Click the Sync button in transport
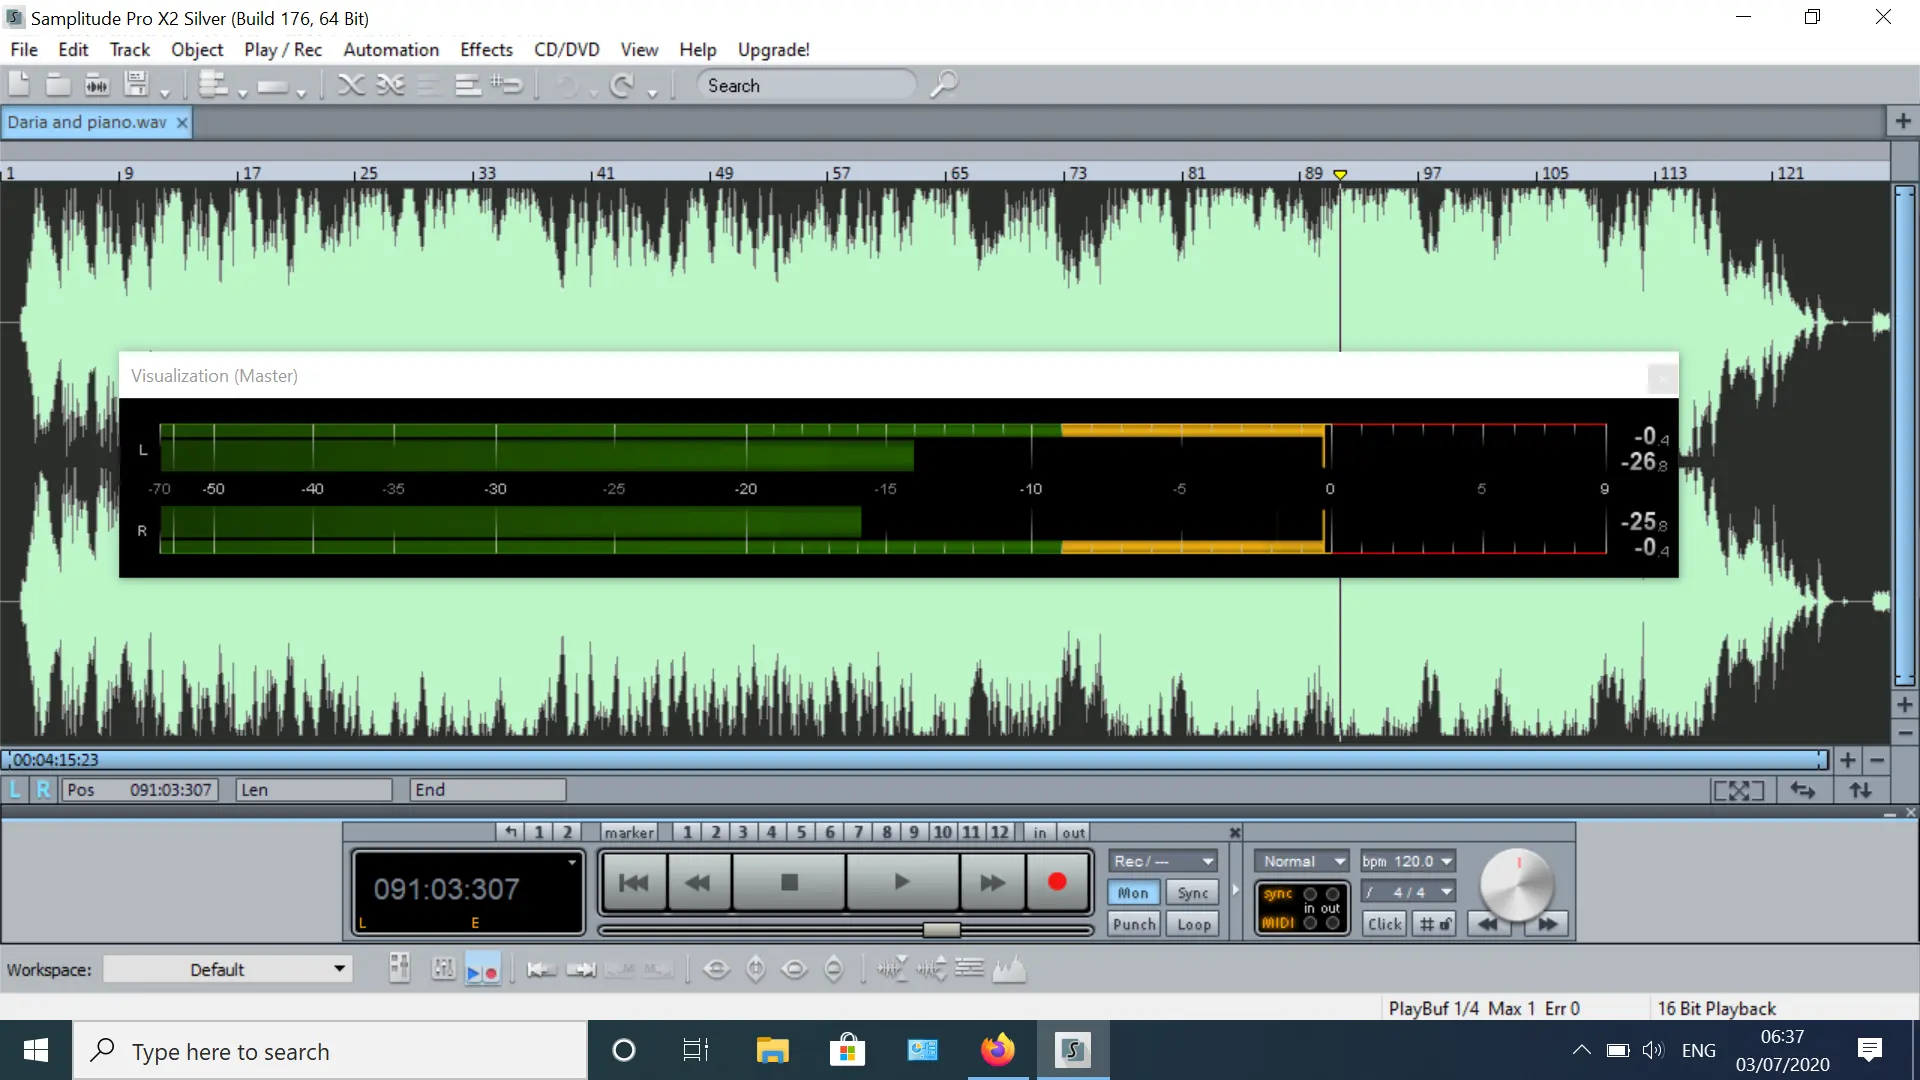The height and width of the screenshot is (1080, 1920). (x=1193, y=893)
